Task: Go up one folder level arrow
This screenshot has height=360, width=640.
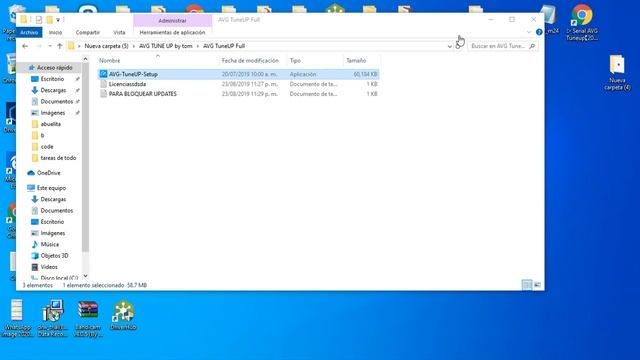Action: click(60, 46)
